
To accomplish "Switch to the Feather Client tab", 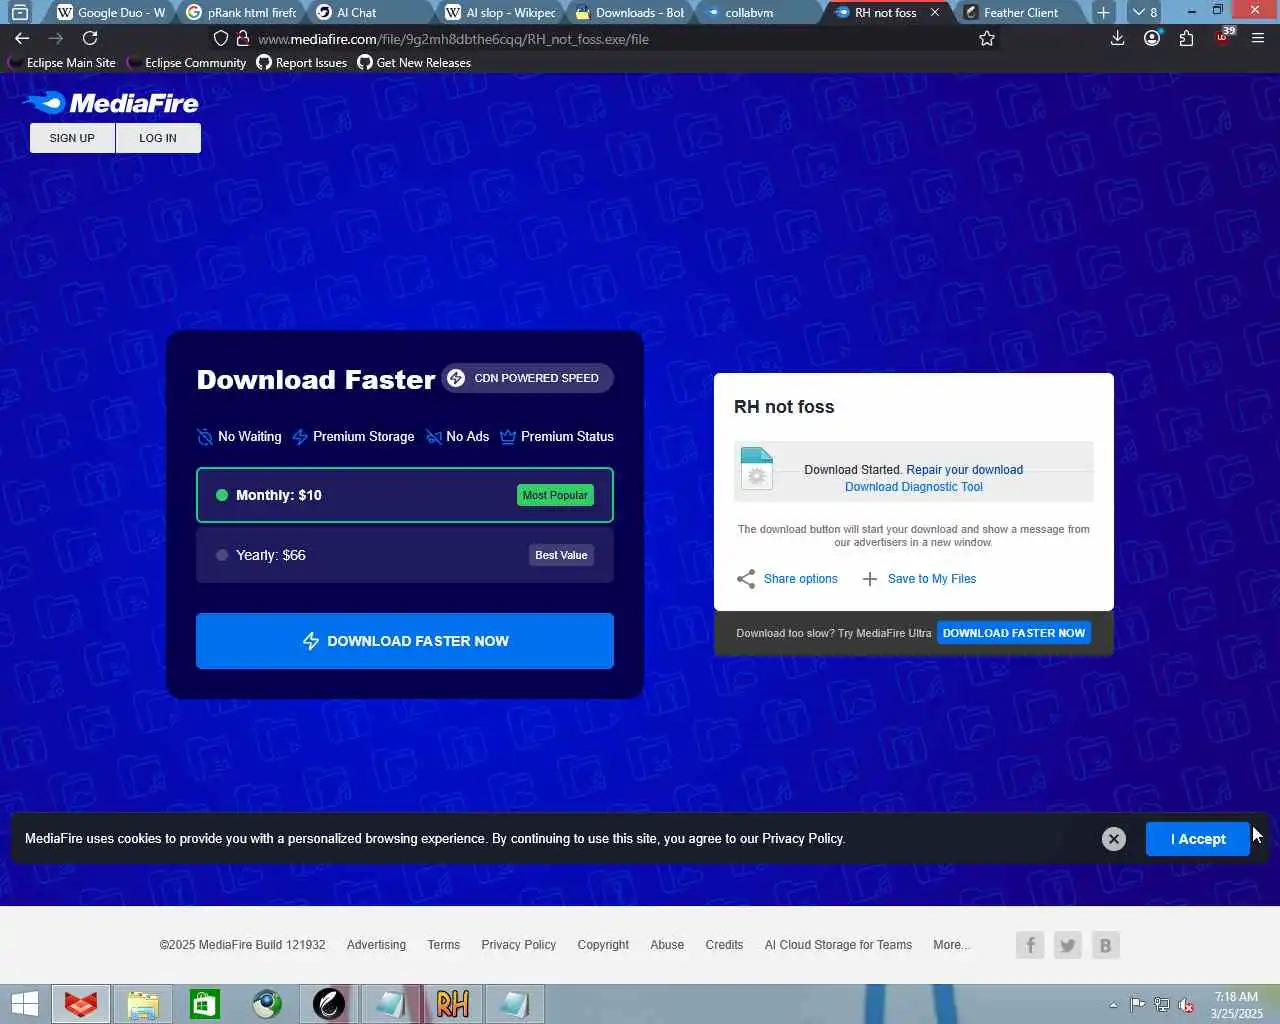I will click(1020, 12).
